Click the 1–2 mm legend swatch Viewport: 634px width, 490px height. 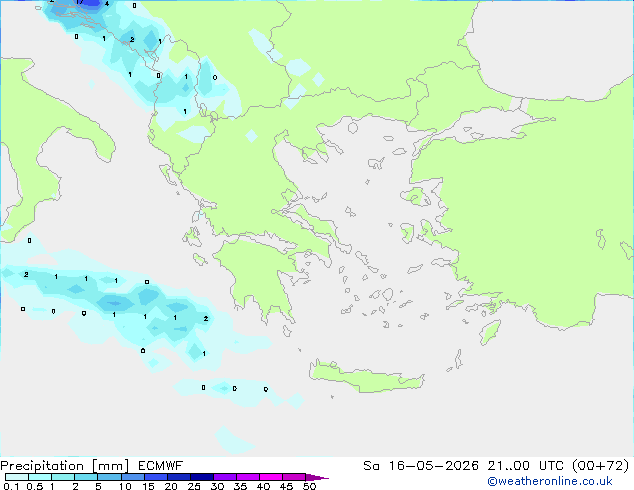(x=63, y=477)
